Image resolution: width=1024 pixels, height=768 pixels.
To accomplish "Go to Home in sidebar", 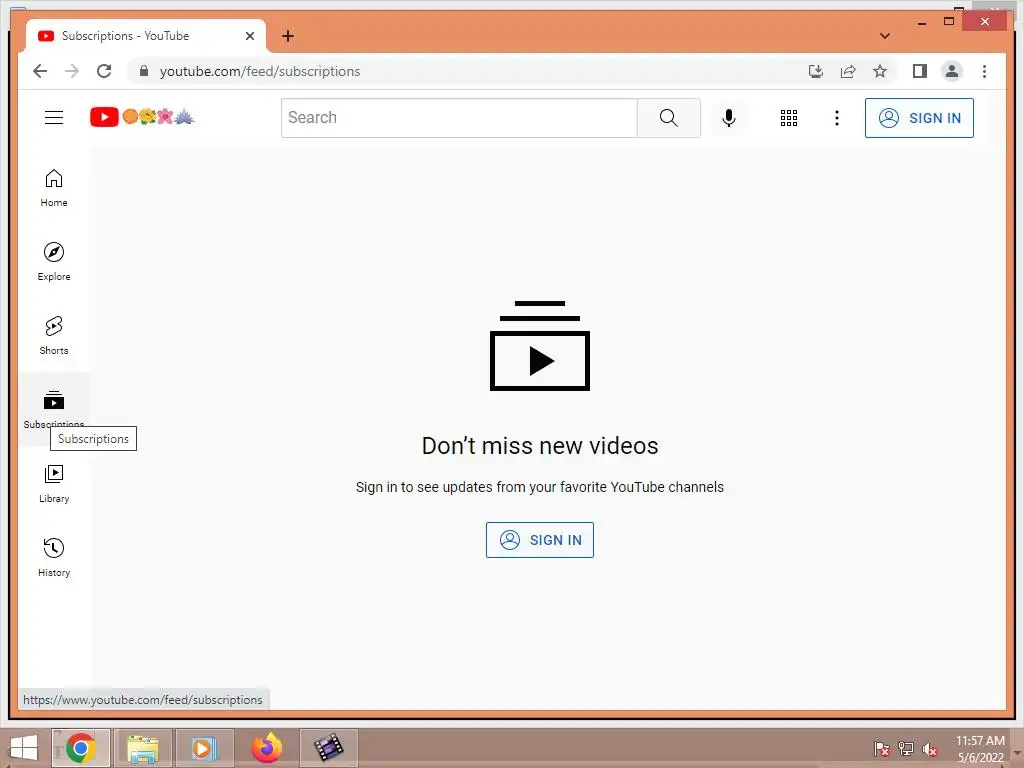I will (x=54, y=188).
